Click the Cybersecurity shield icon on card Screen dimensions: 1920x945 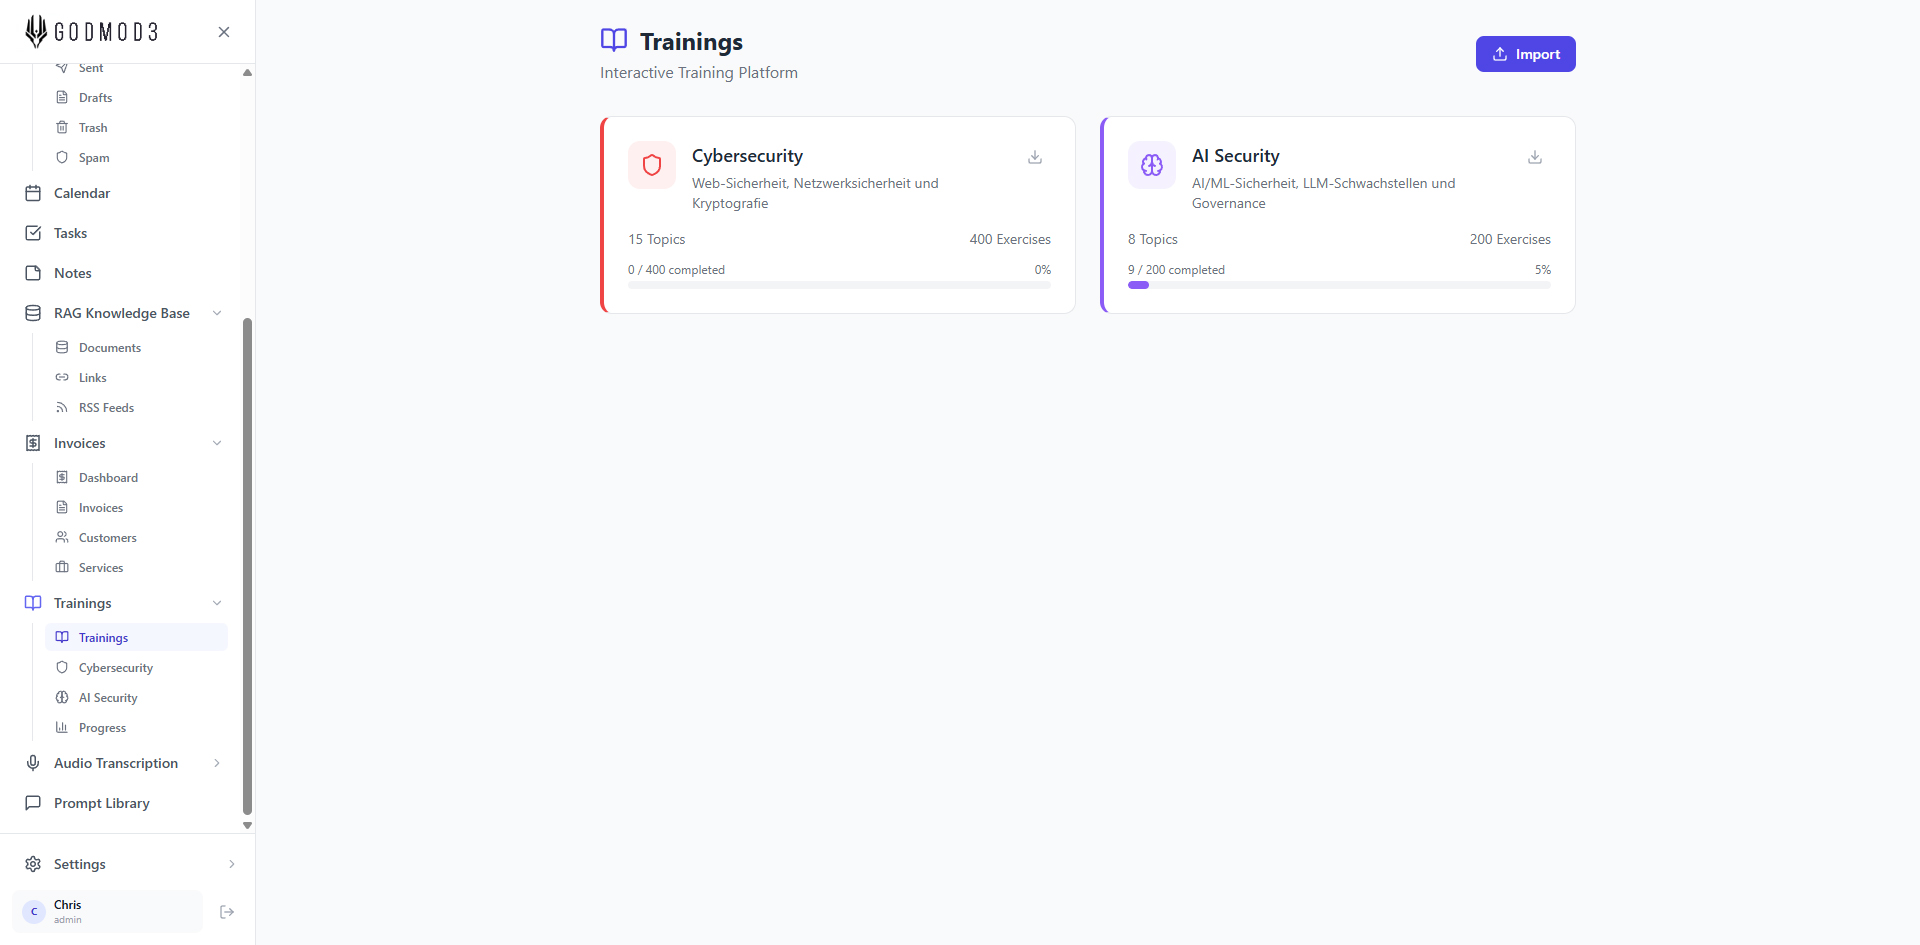click(652, 165)
